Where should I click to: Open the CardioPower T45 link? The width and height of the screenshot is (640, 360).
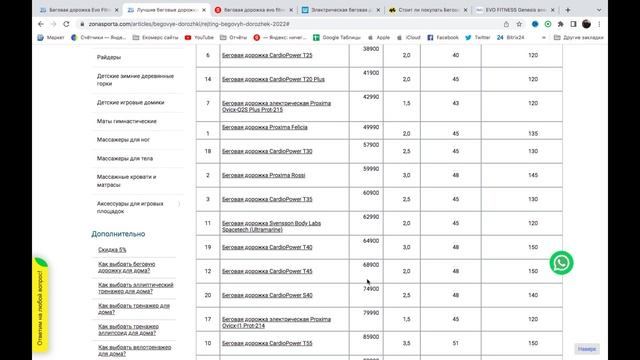(x=267, y=271)
